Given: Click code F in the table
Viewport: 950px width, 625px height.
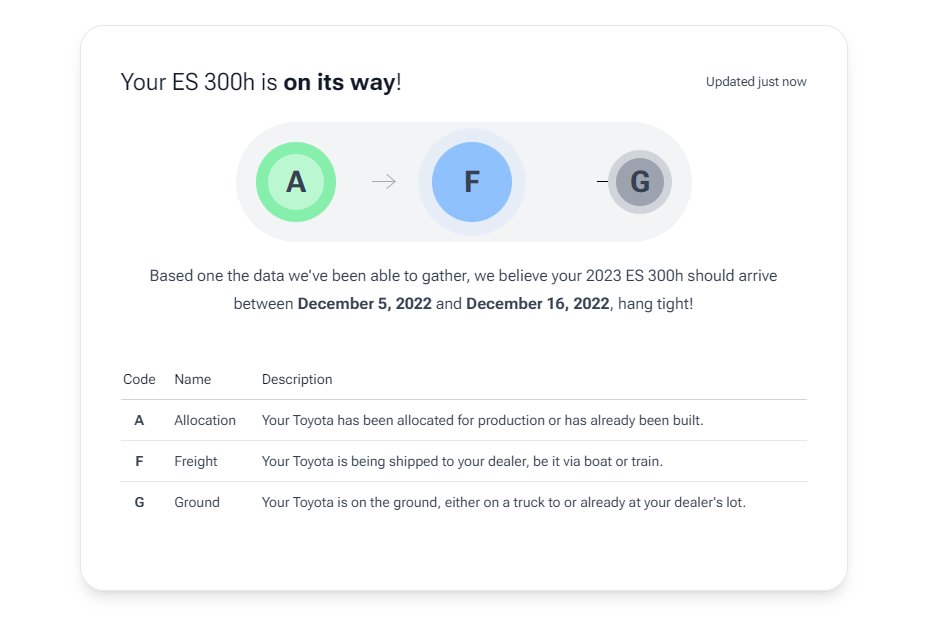Looking at the screenshot, I should (139, 461).
